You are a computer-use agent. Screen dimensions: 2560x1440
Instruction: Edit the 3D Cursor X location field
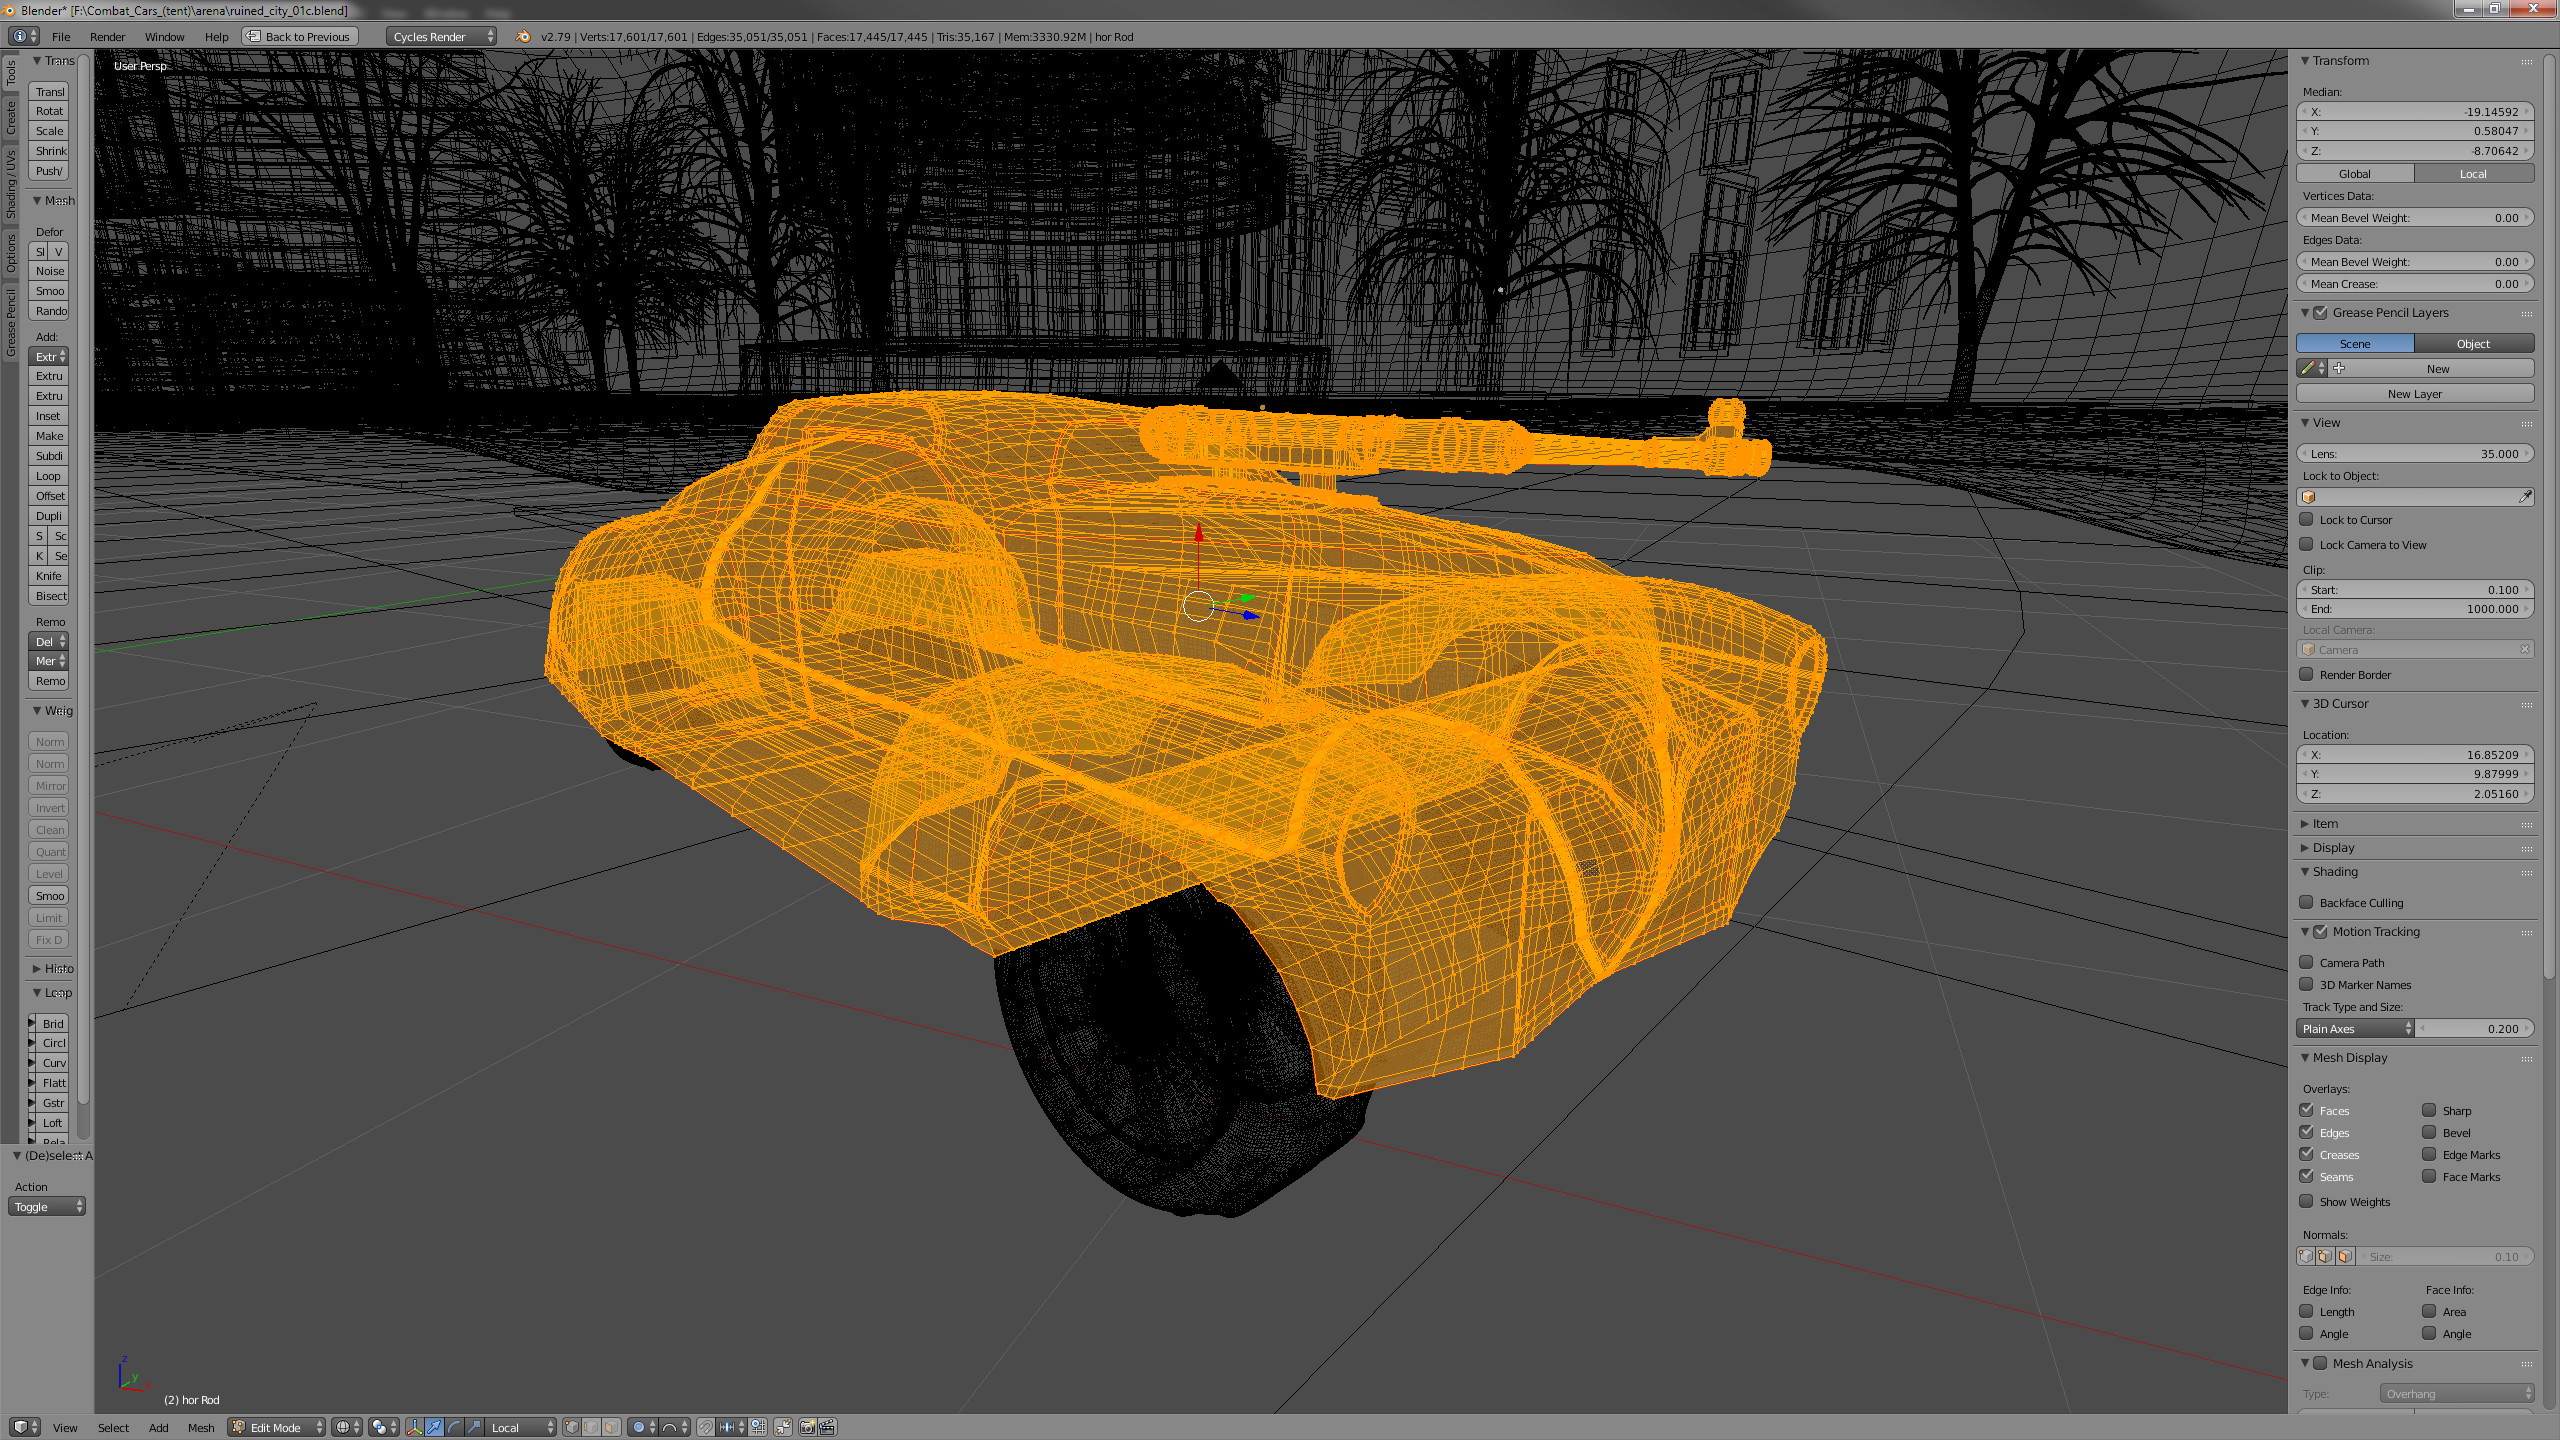2415,754
